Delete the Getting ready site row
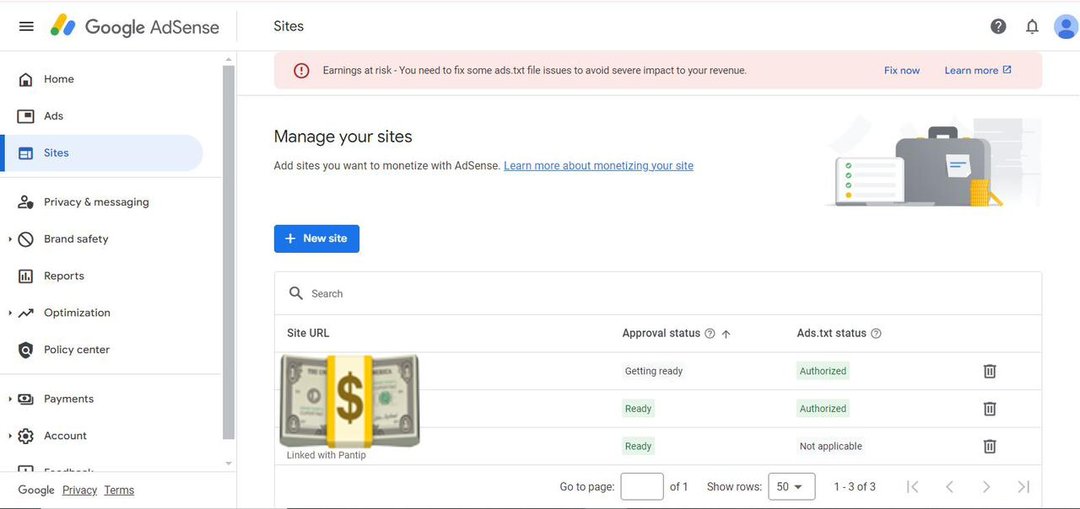Image resolution: width=1080 pixels, height=509 pixels. (x=989, y=371)
